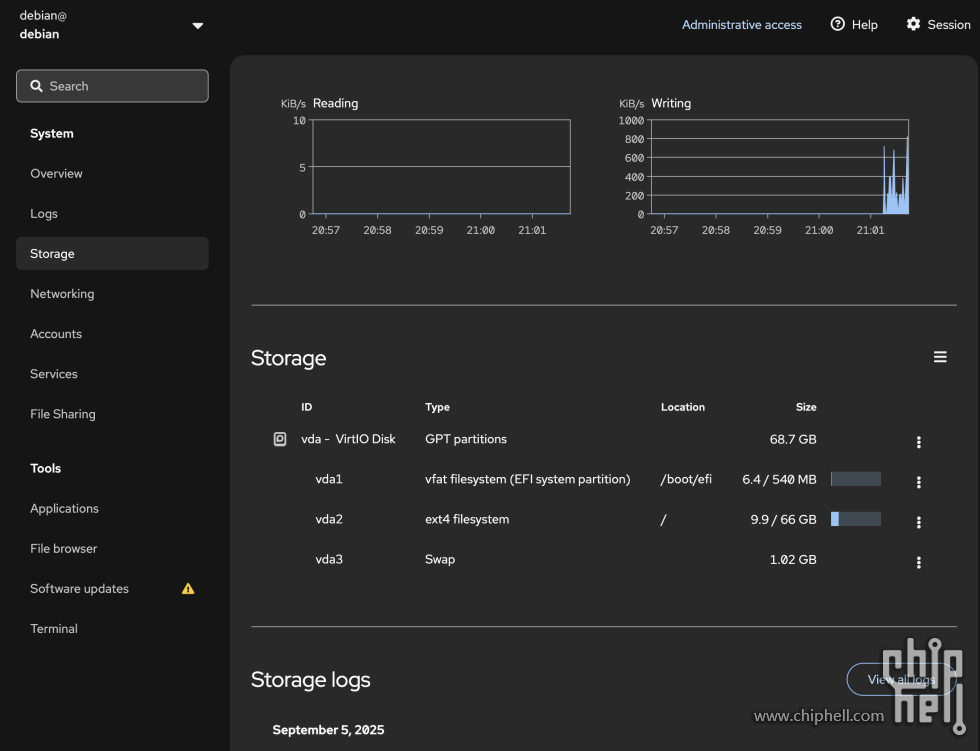The height and width of the screenshot is (751, 980).
Task: Click the search magnifier icon
Action: pos(36,86)
